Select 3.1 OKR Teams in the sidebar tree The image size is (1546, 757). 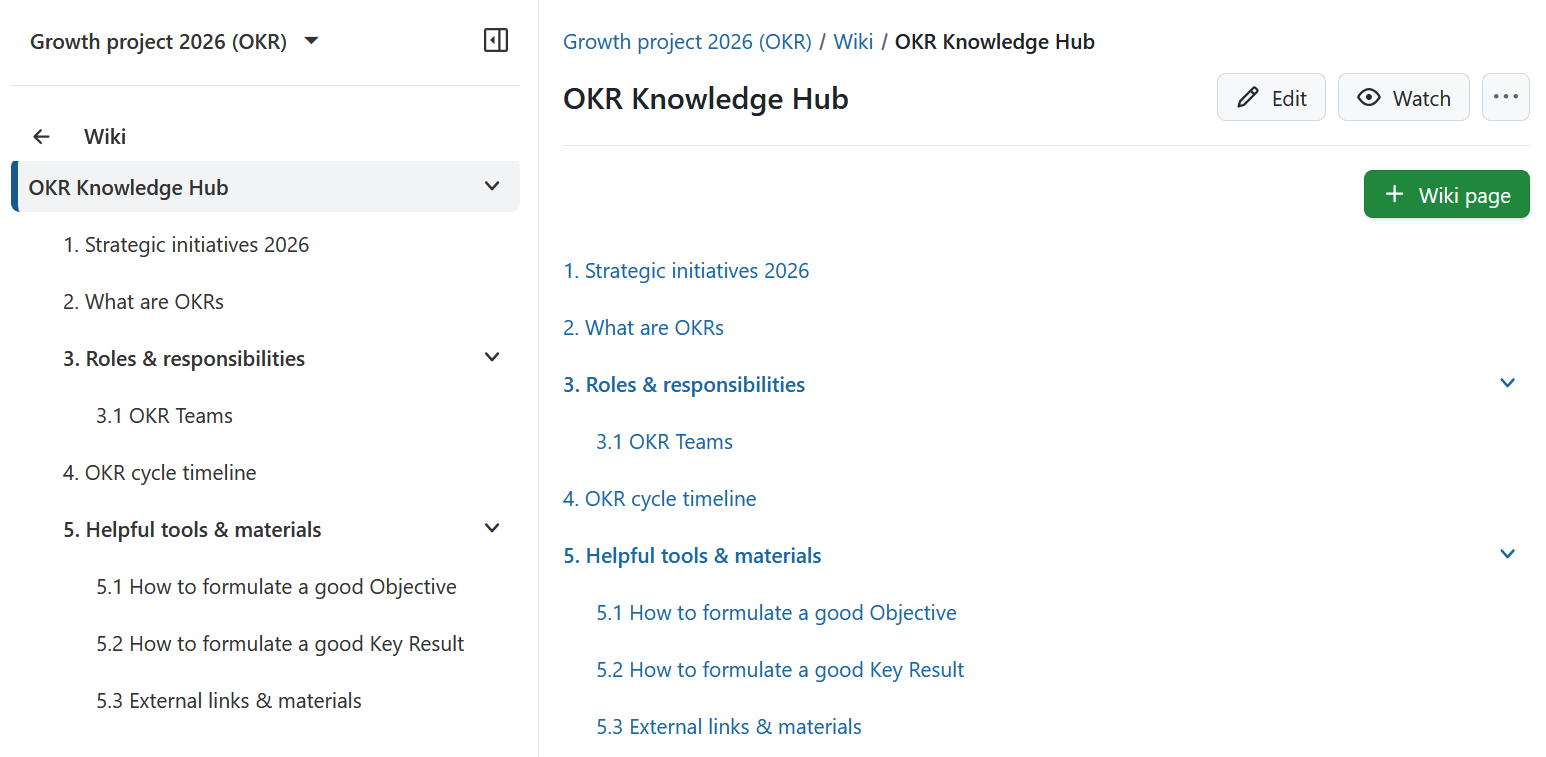[164, 415]
